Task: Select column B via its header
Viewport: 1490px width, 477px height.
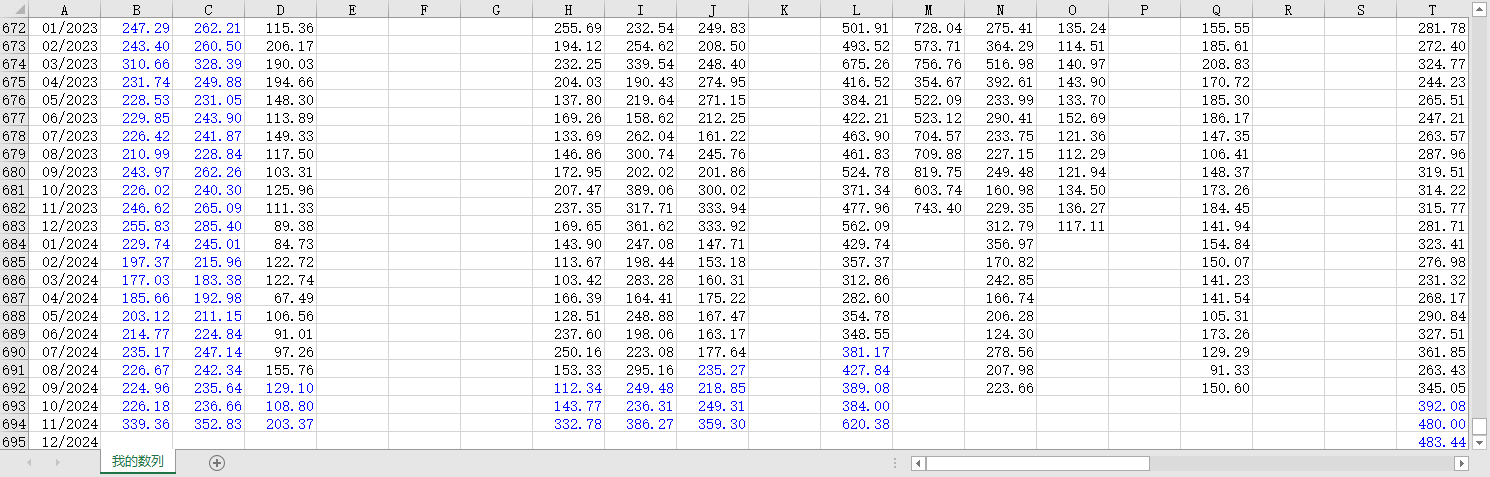Action: tap(136, 9)
